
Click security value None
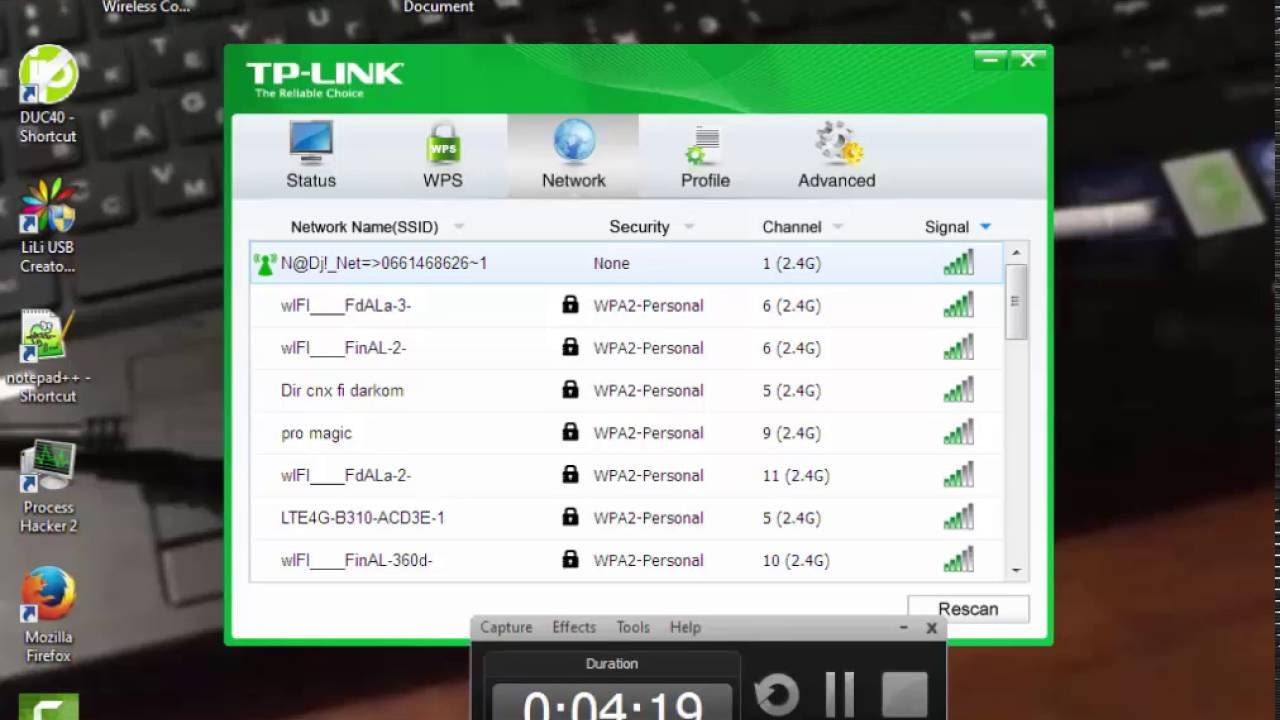tap(611, 264)
